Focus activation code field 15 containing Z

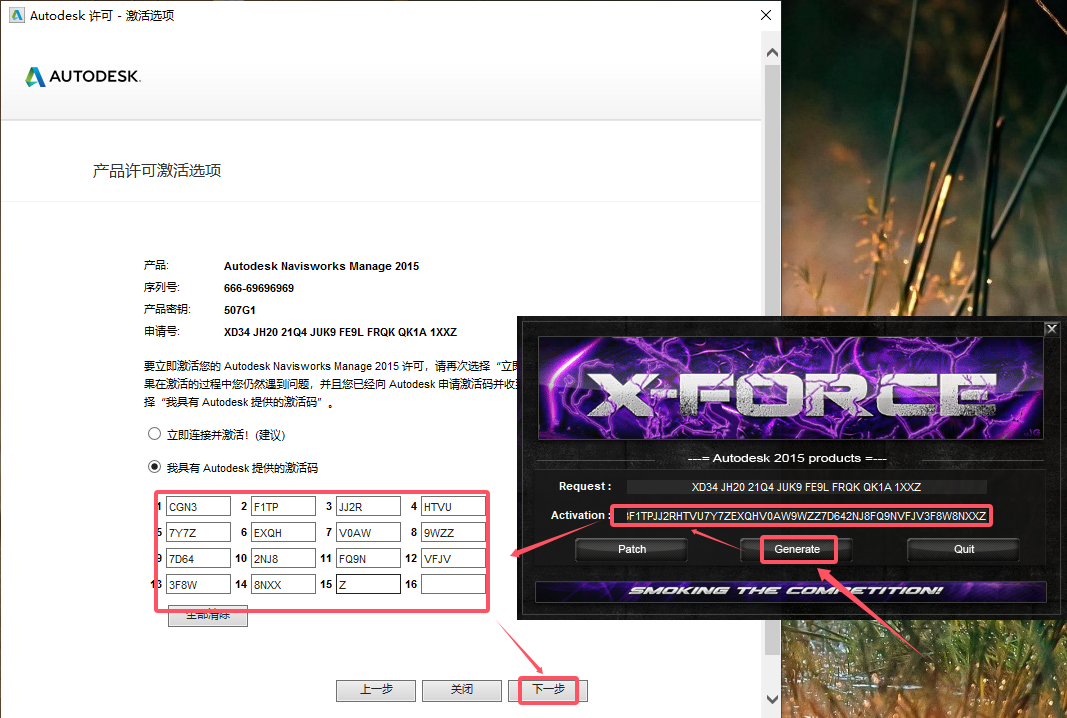[368, 585]
